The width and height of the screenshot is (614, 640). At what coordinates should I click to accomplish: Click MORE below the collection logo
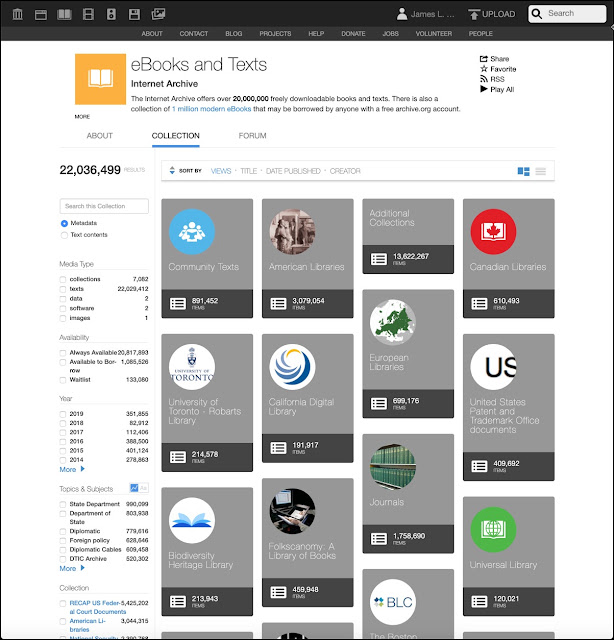(82, 117)
